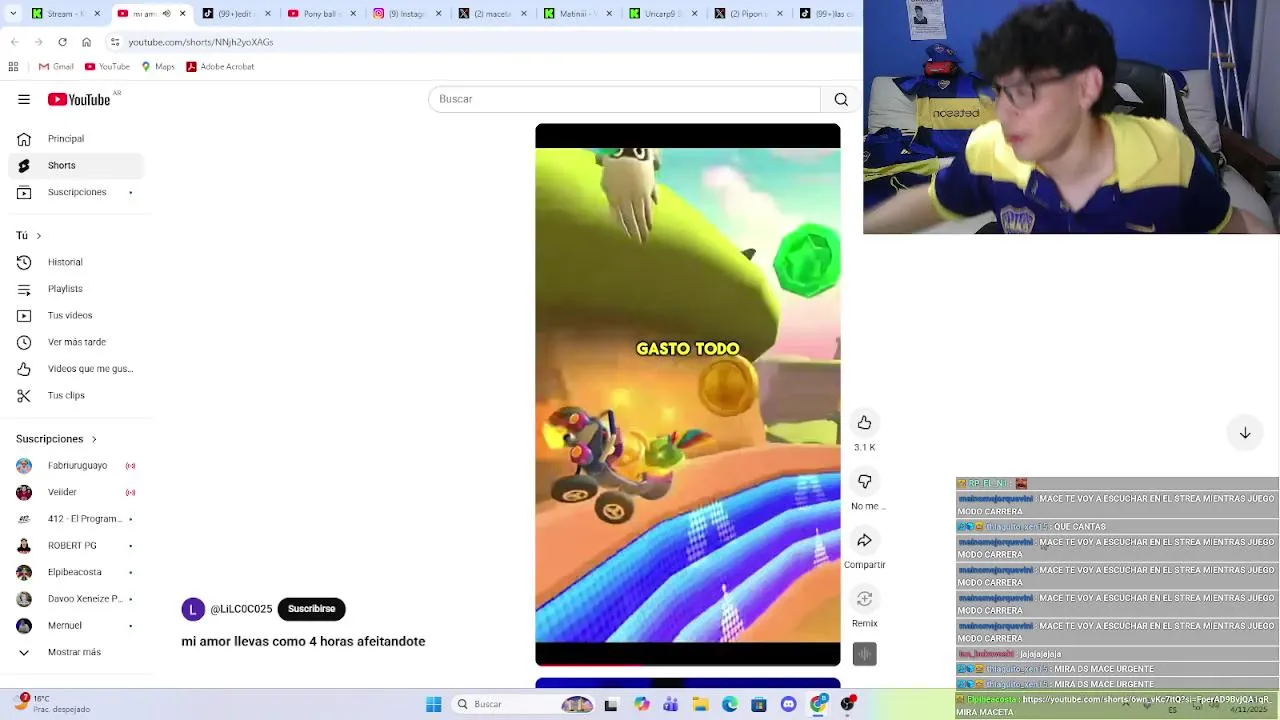The image size is (1280, 720).
Task: Click the search magnifier button
Action: pos(841,99)
